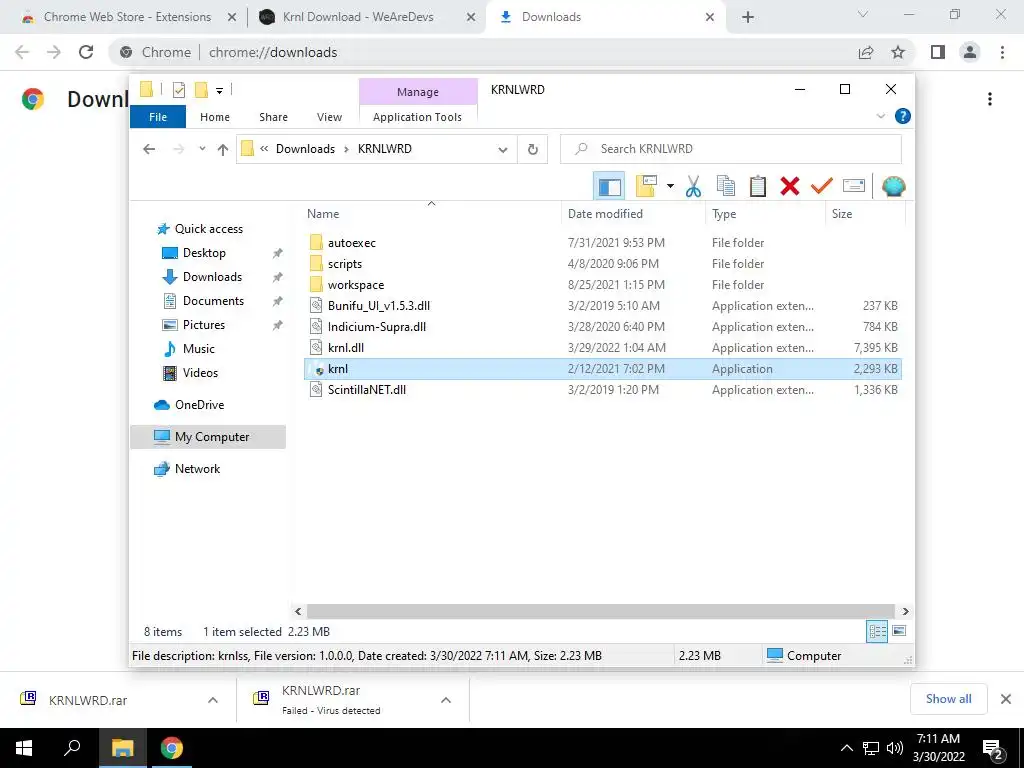Click Explorer Back arrow
Image resolution: width=1024 pixels, height=768 pixels.
click(x=149, y=149)
